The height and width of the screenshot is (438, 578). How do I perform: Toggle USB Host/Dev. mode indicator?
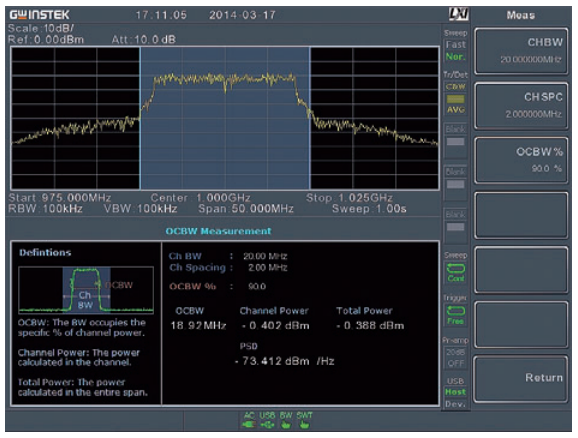pos(456,398)
